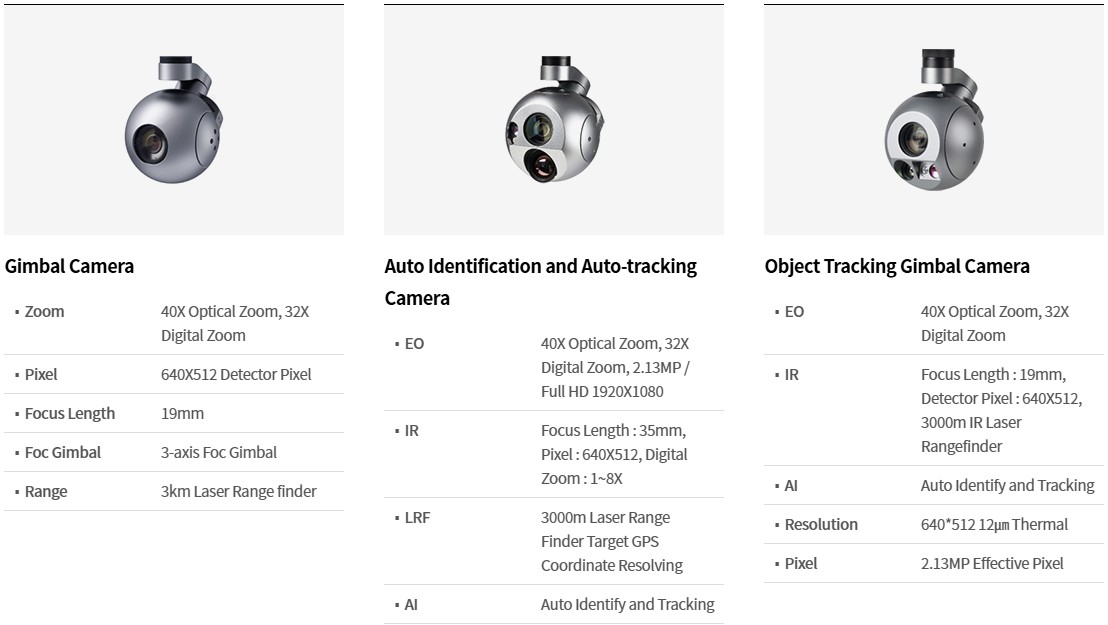Select the Full HD 1920X1080 EO description
1108x625 pixels.
(x=615, y=368)
